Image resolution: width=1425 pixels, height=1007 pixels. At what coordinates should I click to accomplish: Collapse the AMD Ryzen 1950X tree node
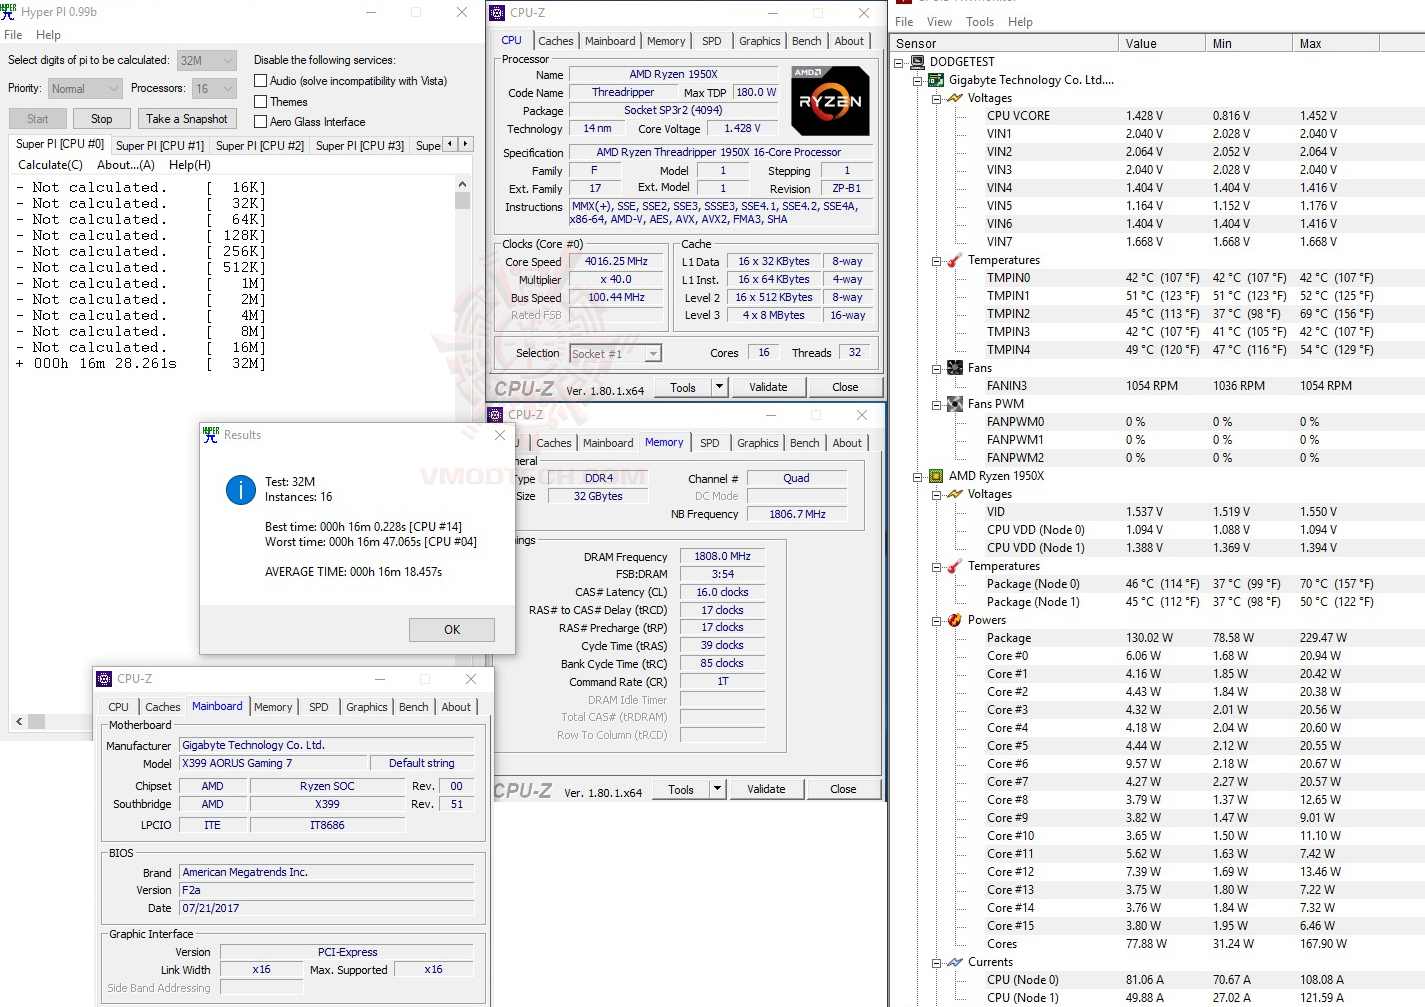pyautogui.click(x=917, y=476)
